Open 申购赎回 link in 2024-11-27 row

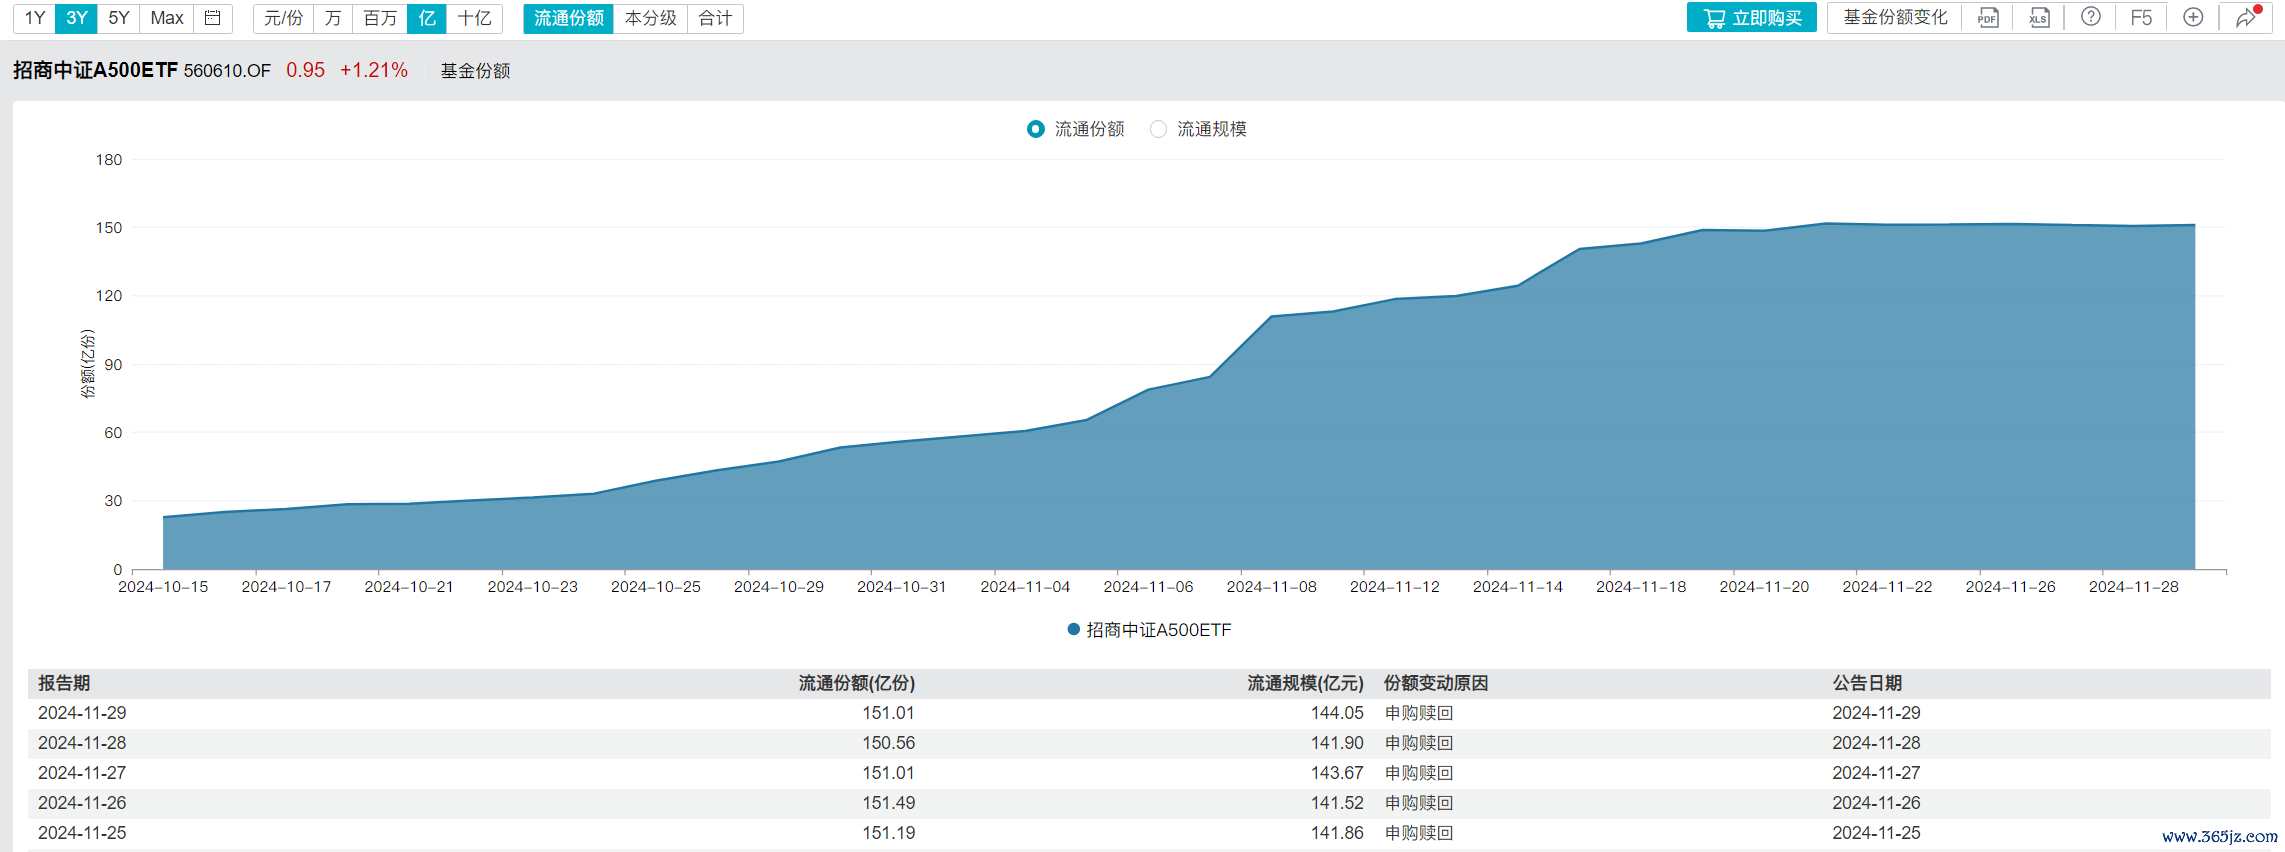[x=1419, y=773]
